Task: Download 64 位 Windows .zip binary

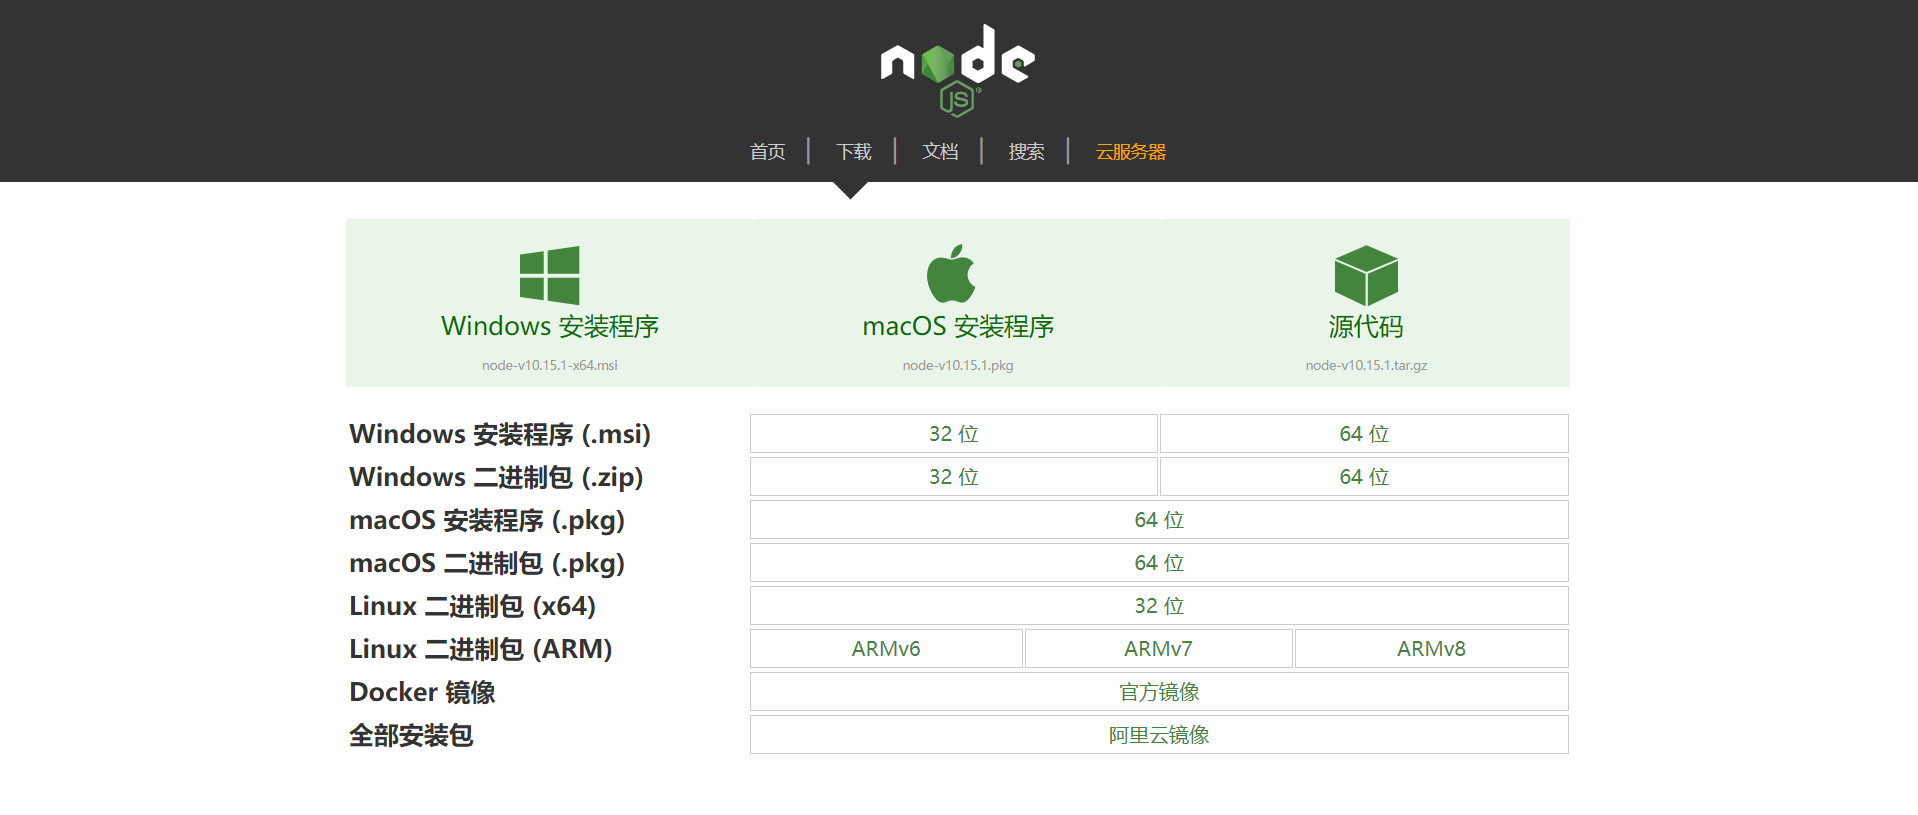Action: coord(1364,477)
